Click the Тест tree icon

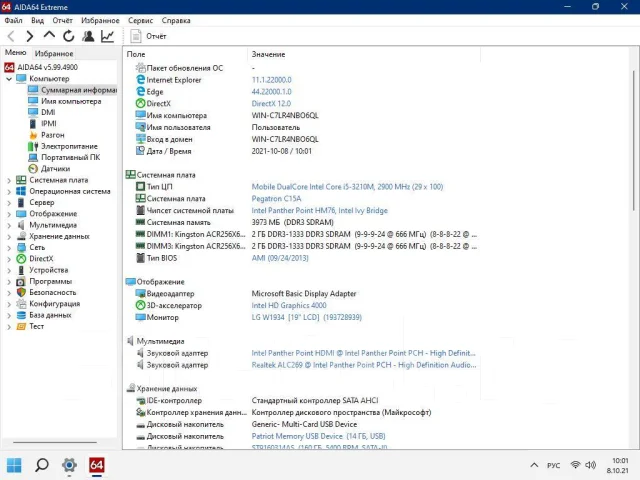tap(21, 327)
